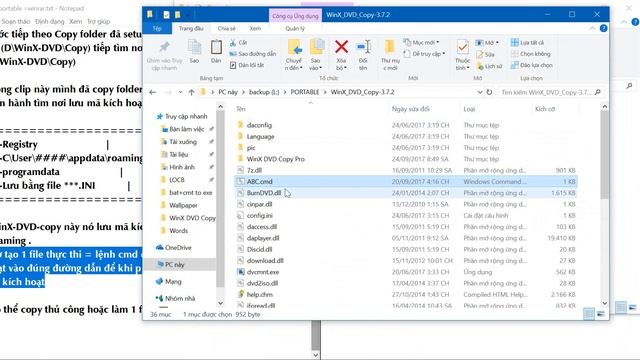
Task: Select OneDrive in navigation pane
Action: pyautogui.click(x=174, y=248)
